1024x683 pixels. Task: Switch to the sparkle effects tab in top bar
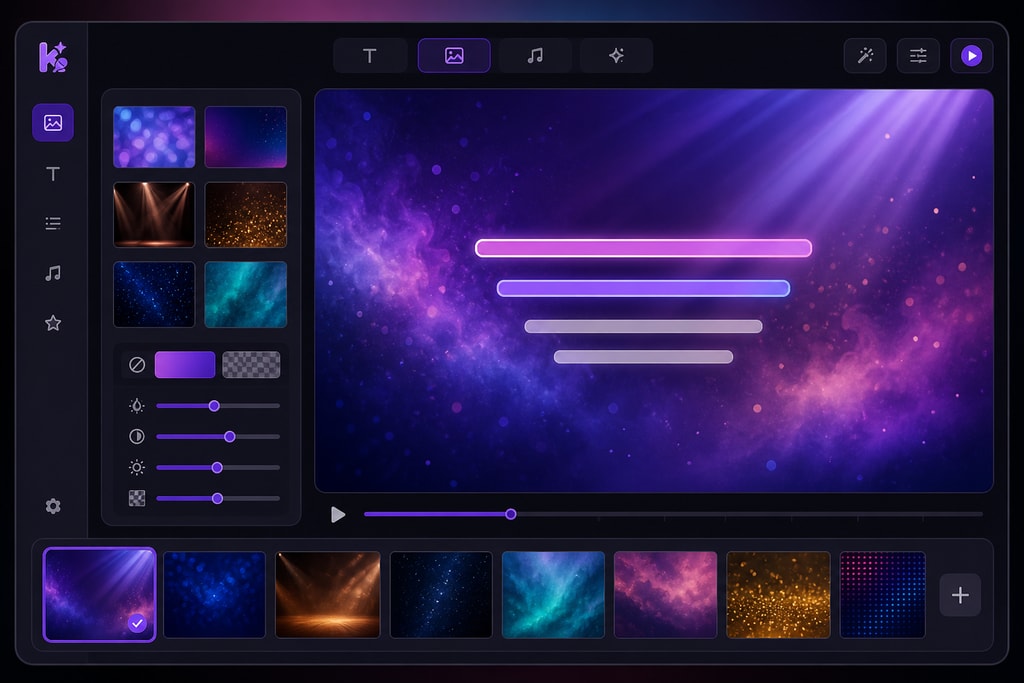tap(616, 56)
